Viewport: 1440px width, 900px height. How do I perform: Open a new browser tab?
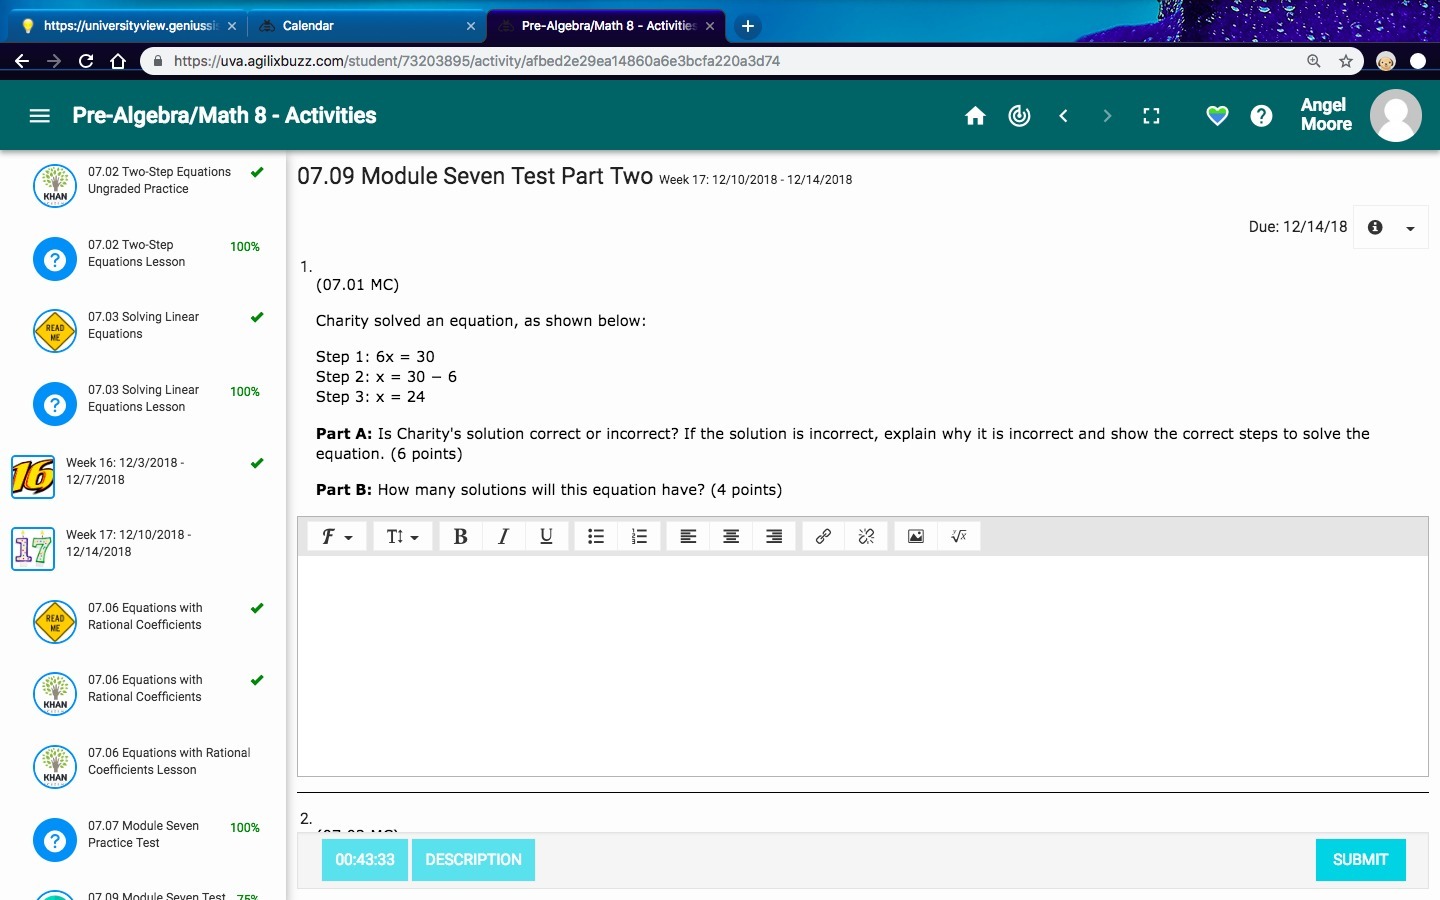747,26
